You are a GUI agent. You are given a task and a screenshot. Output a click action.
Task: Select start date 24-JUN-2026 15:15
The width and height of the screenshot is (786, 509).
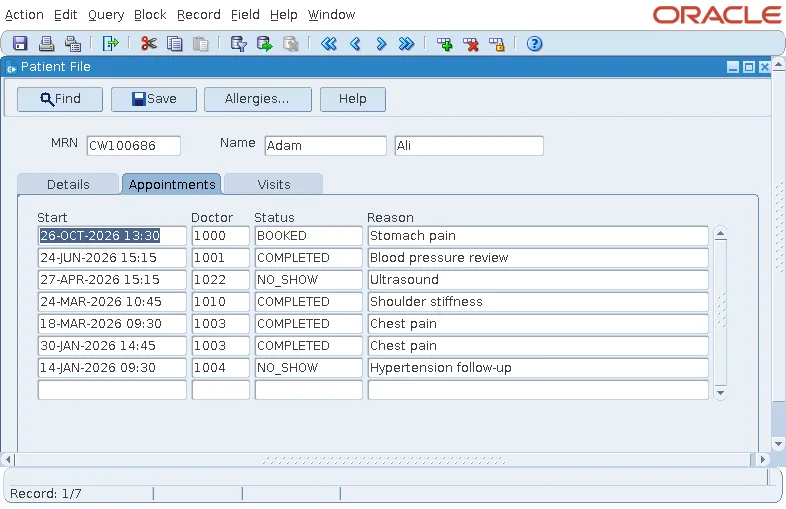[112, 258]
